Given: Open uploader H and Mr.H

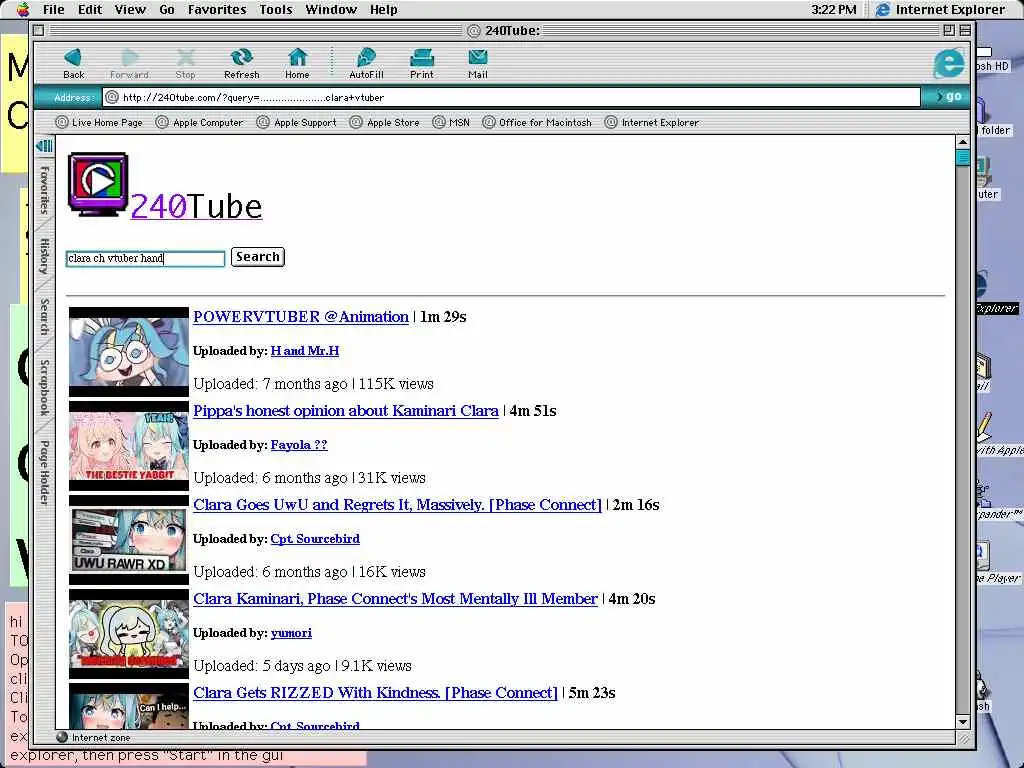Looking at the screenshot, I should 305,351.
